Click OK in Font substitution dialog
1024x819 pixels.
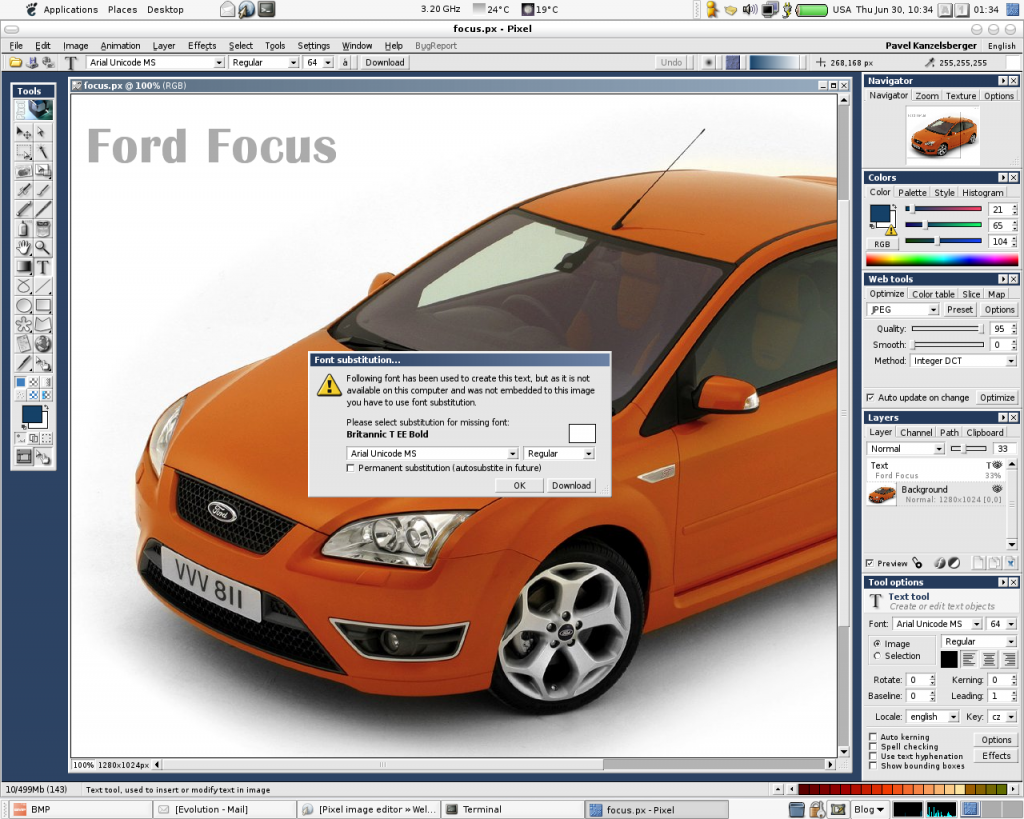(x=519, y=485)
